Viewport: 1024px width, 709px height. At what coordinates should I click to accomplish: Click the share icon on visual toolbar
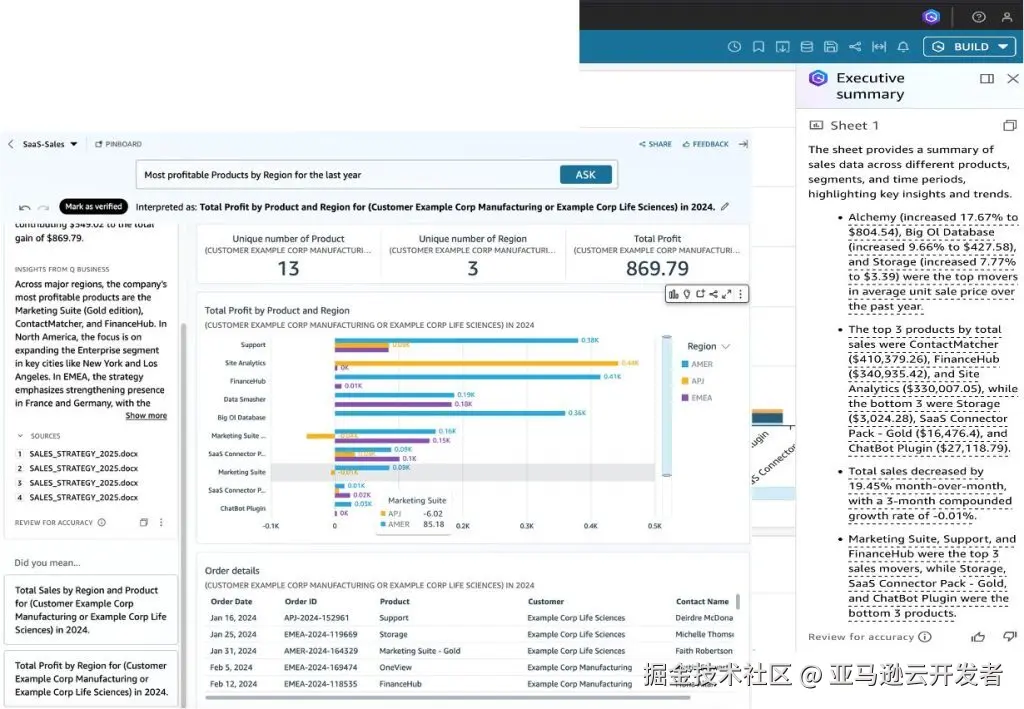[x=714, y=294]
